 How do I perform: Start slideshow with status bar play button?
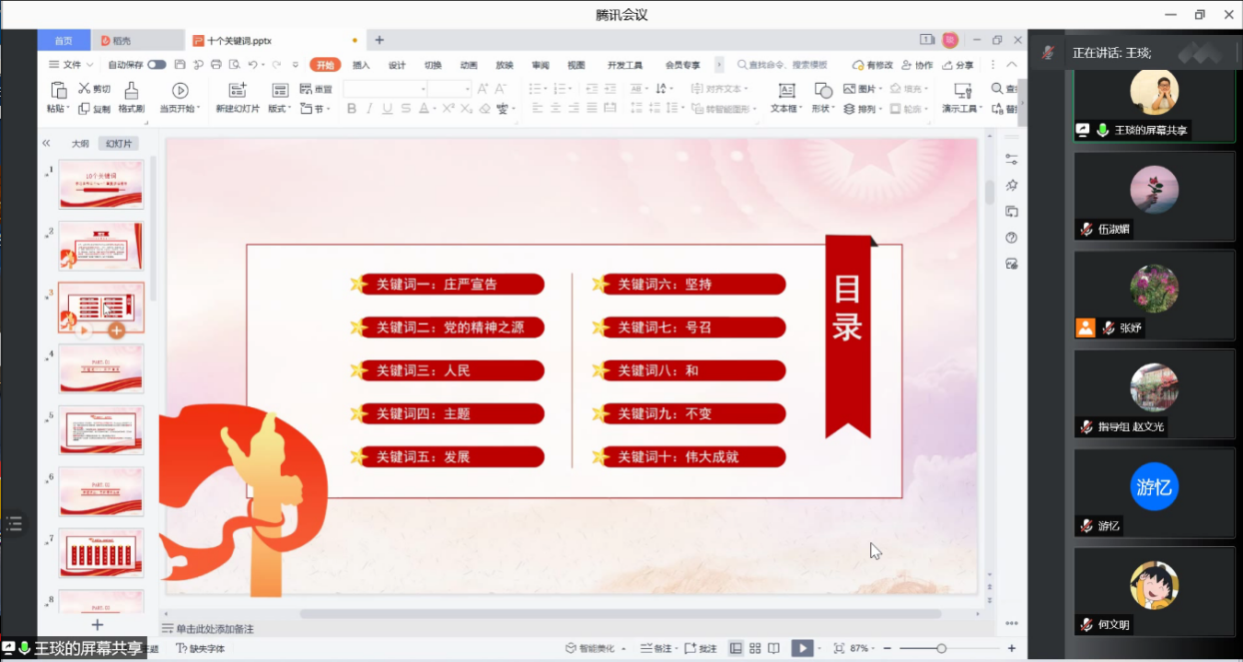pyautogui.click(x=802, y=648)
